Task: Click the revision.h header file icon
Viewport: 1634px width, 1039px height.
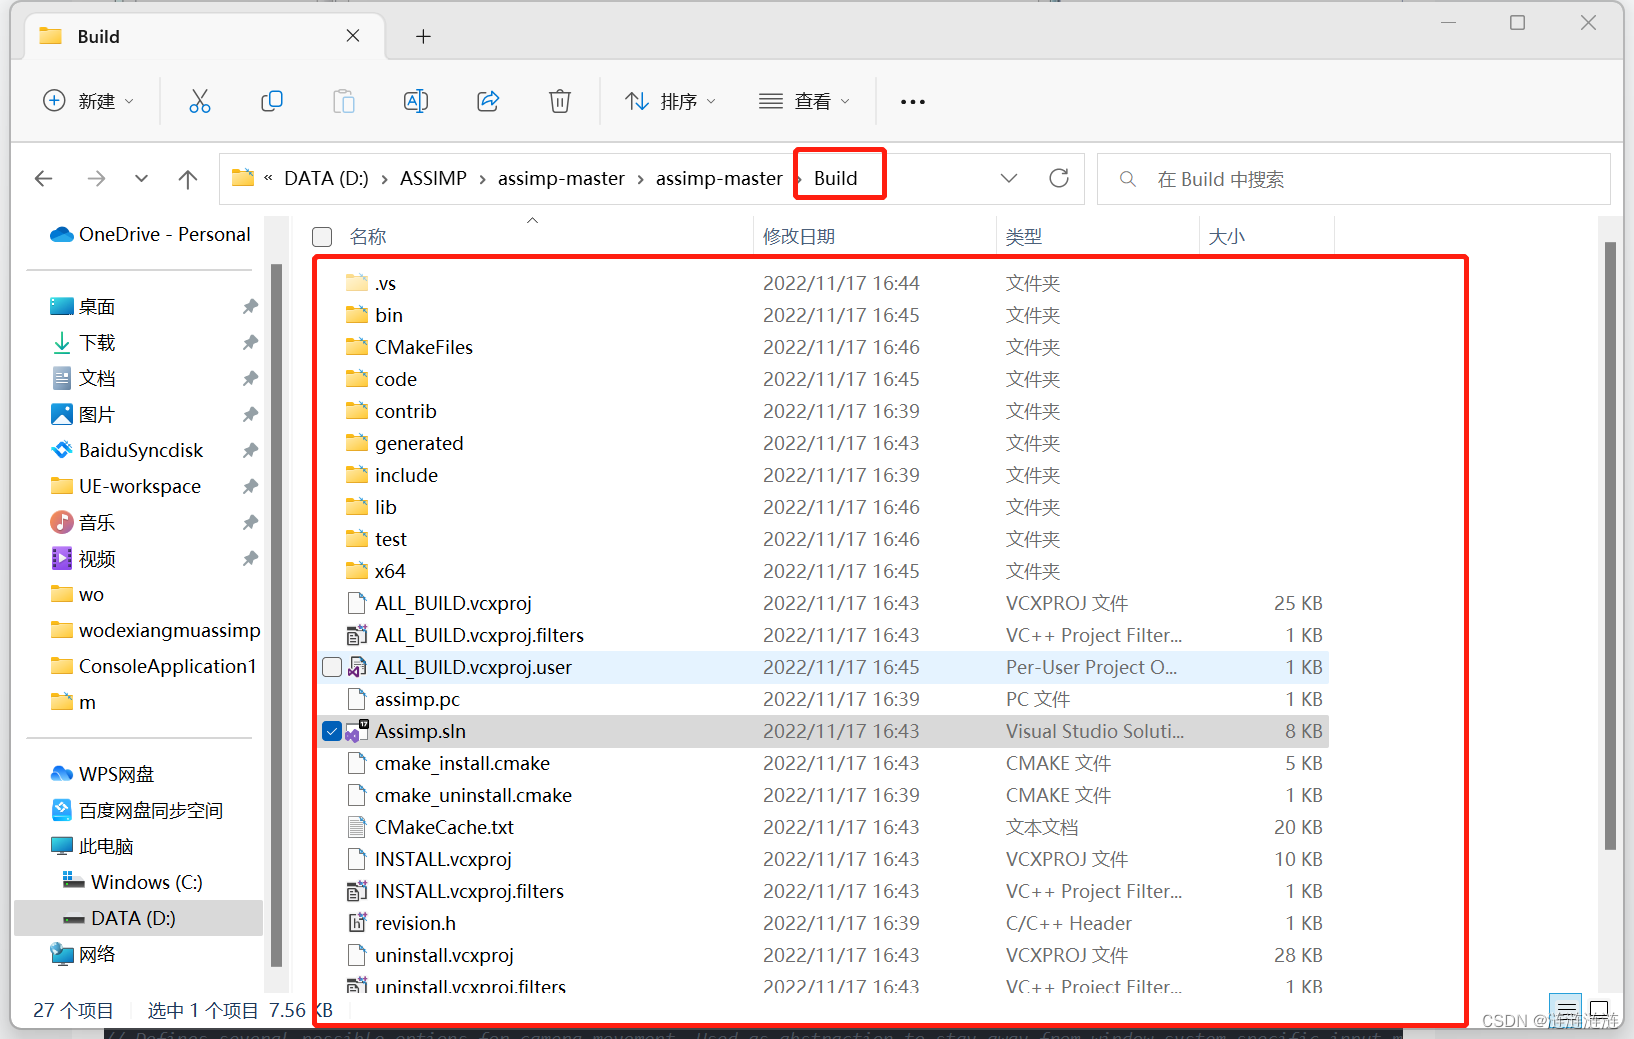Action: click(357, 923)
